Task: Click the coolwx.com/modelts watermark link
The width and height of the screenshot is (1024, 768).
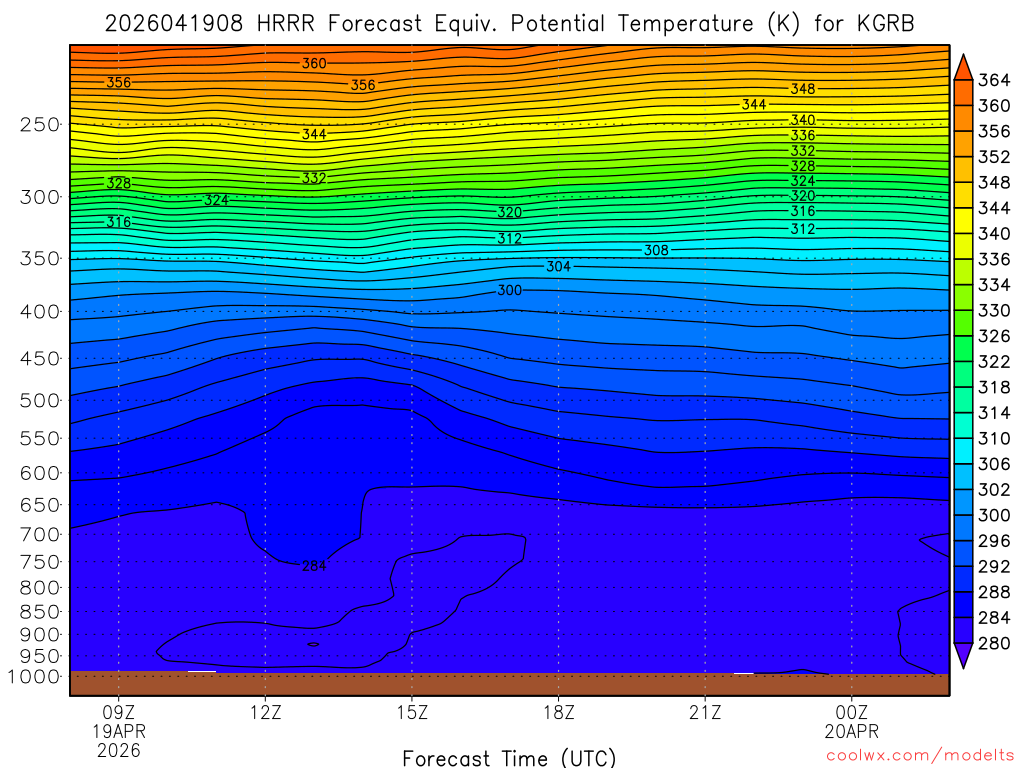Action: pyautogui.click(x=920, y=756)
